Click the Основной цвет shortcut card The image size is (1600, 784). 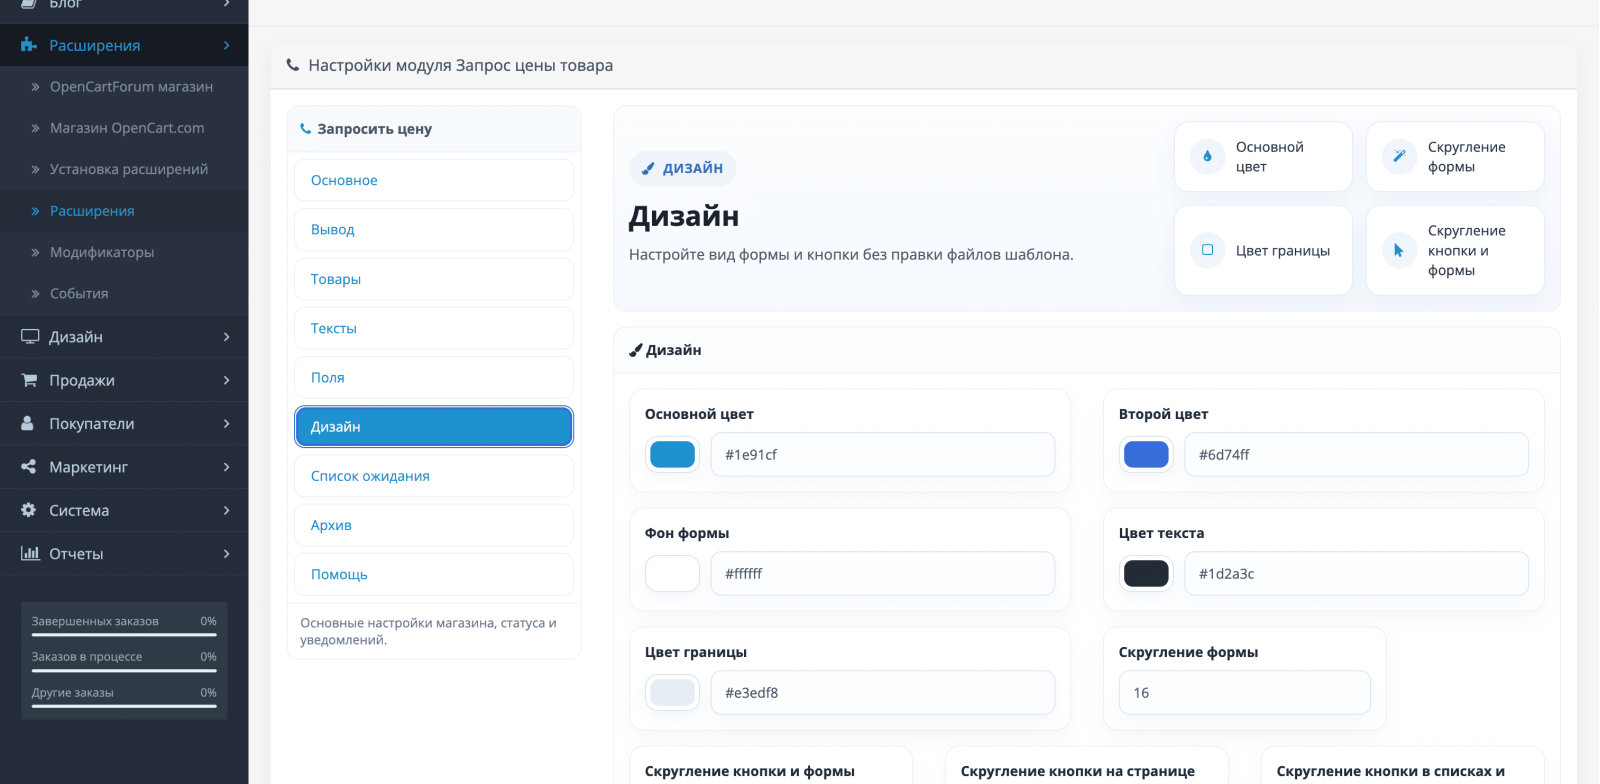(x=1263, y=157)
